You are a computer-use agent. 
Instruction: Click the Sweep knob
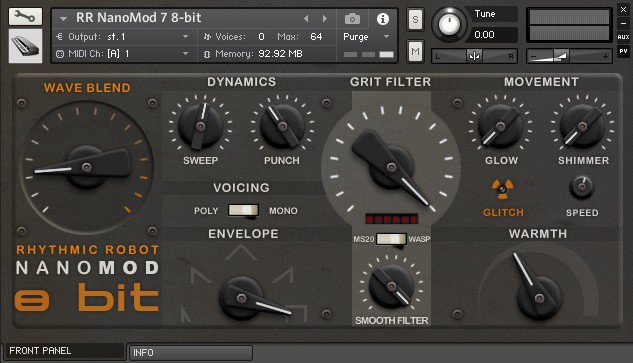click(200, 126)
